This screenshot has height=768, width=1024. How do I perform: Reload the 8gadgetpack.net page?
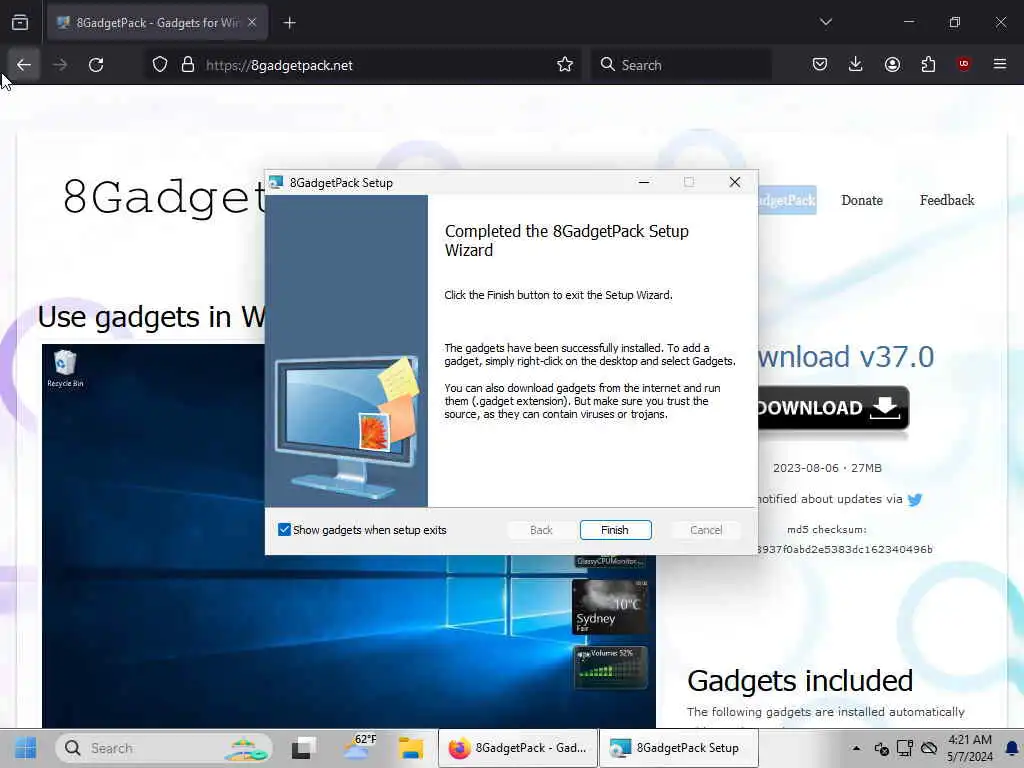[x=96, y=65]
